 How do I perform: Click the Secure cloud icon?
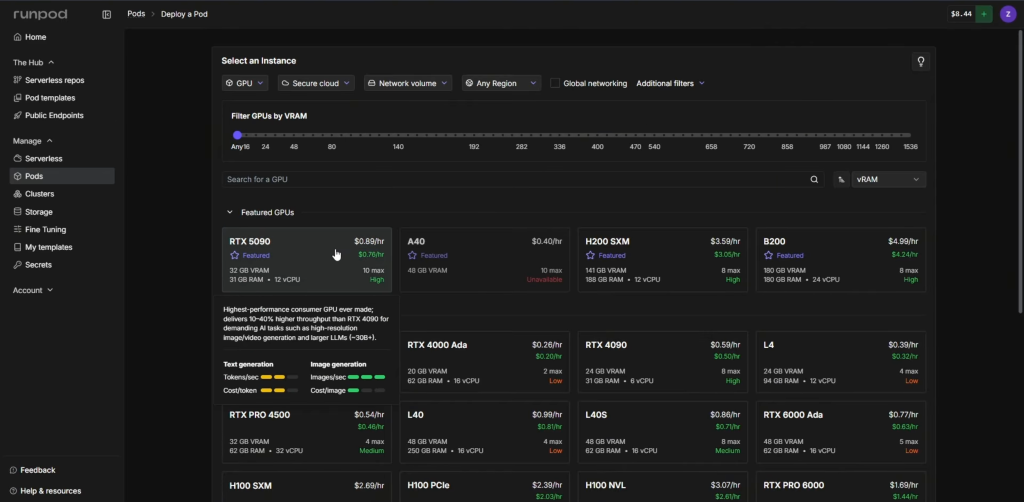click(x=285, y=84)
